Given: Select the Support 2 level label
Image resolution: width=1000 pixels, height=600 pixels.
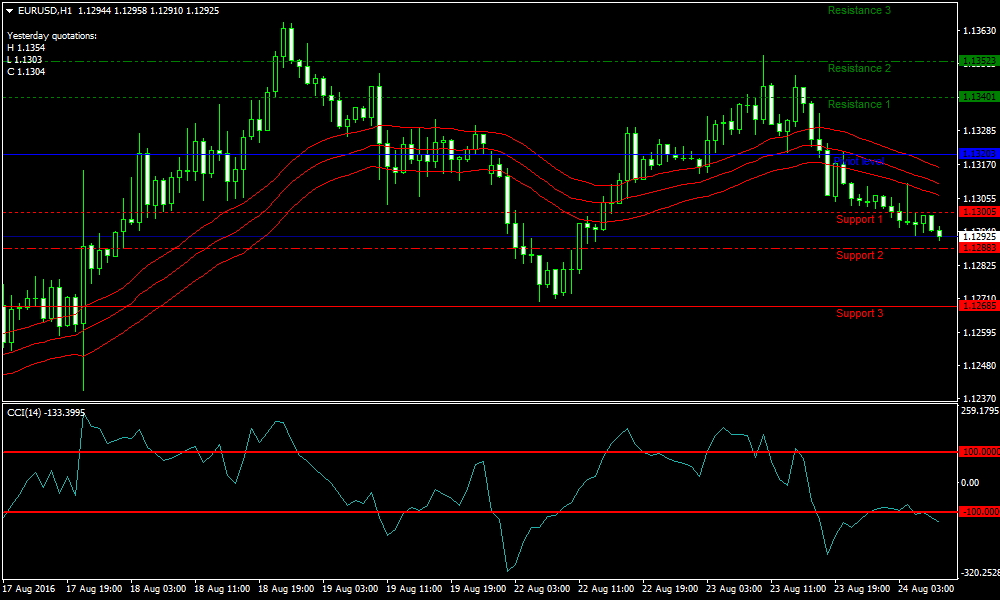Looking at the screenshot, I should 859,255.
